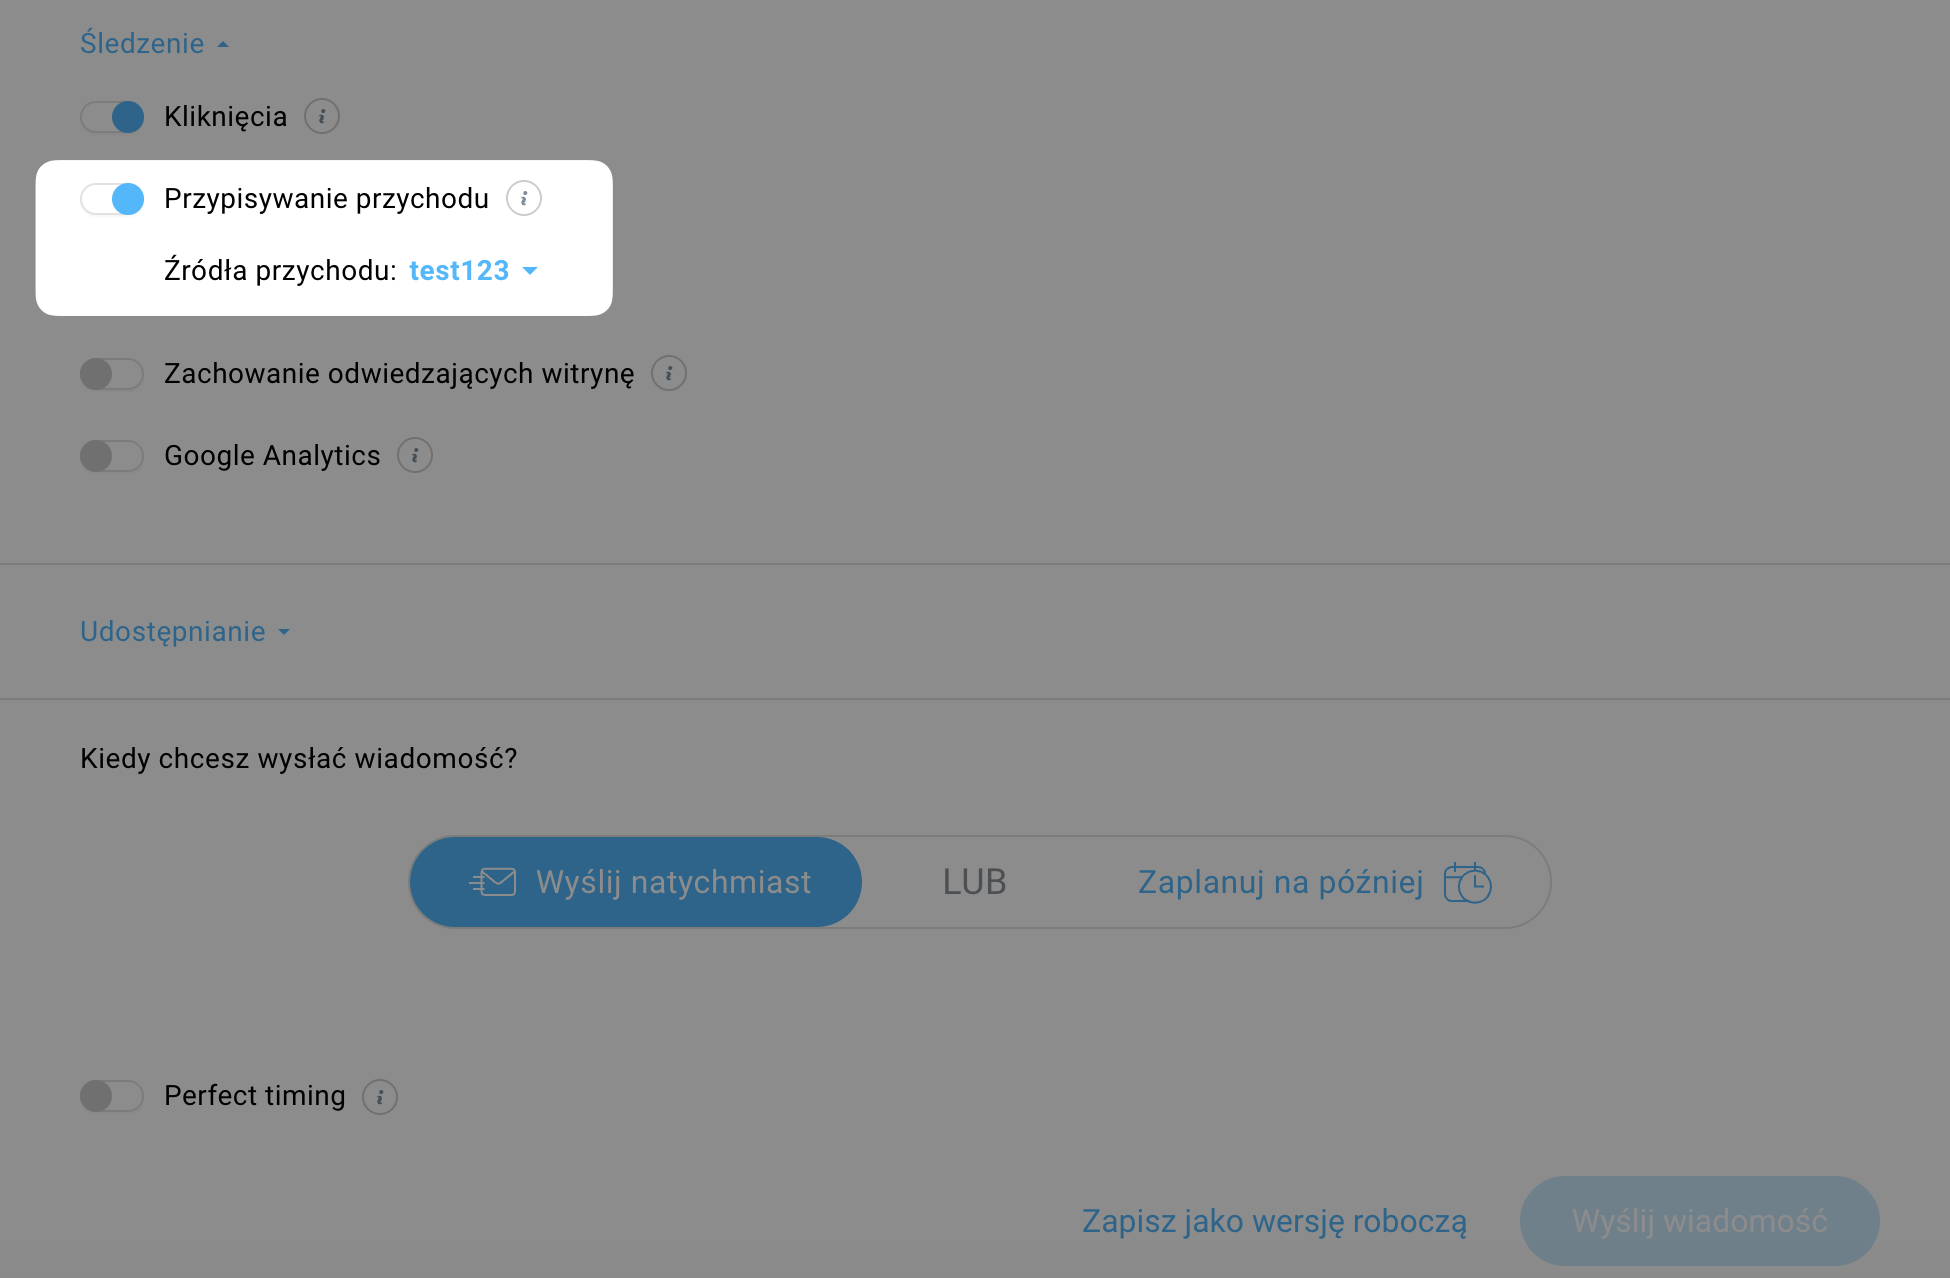Enable Zachowanie odwiedzających witrynę toggle
The height and width of the screenshot is (1278, 1950).
tap(112, 374)
